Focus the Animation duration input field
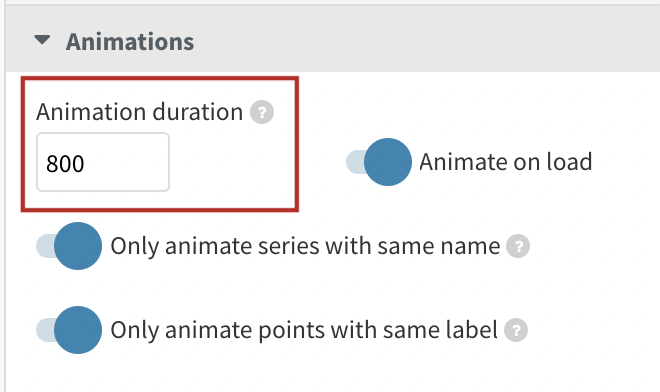 click(x=103, y=162)
